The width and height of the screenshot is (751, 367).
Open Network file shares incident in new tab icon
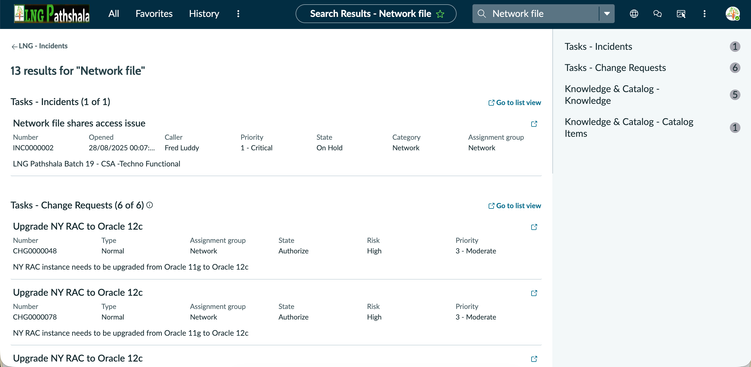click(x=534, y=124)
